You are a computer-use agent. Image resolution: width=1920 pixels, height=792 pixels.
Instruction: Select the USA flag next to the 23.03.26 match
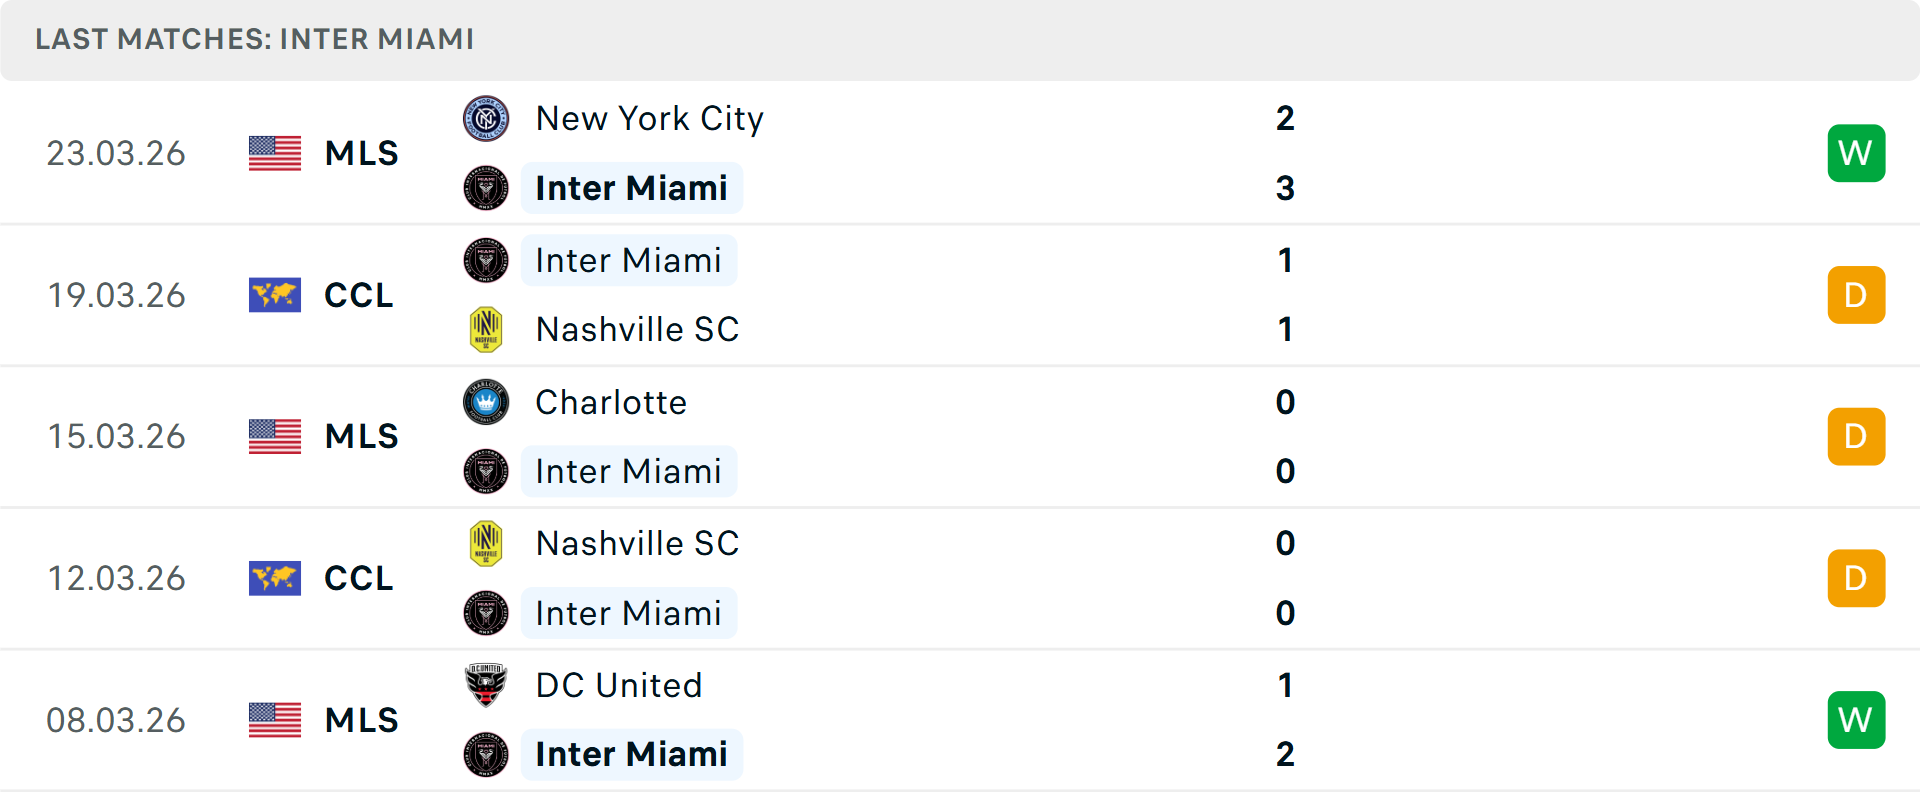pyautogui.click(x=274, y=153)
